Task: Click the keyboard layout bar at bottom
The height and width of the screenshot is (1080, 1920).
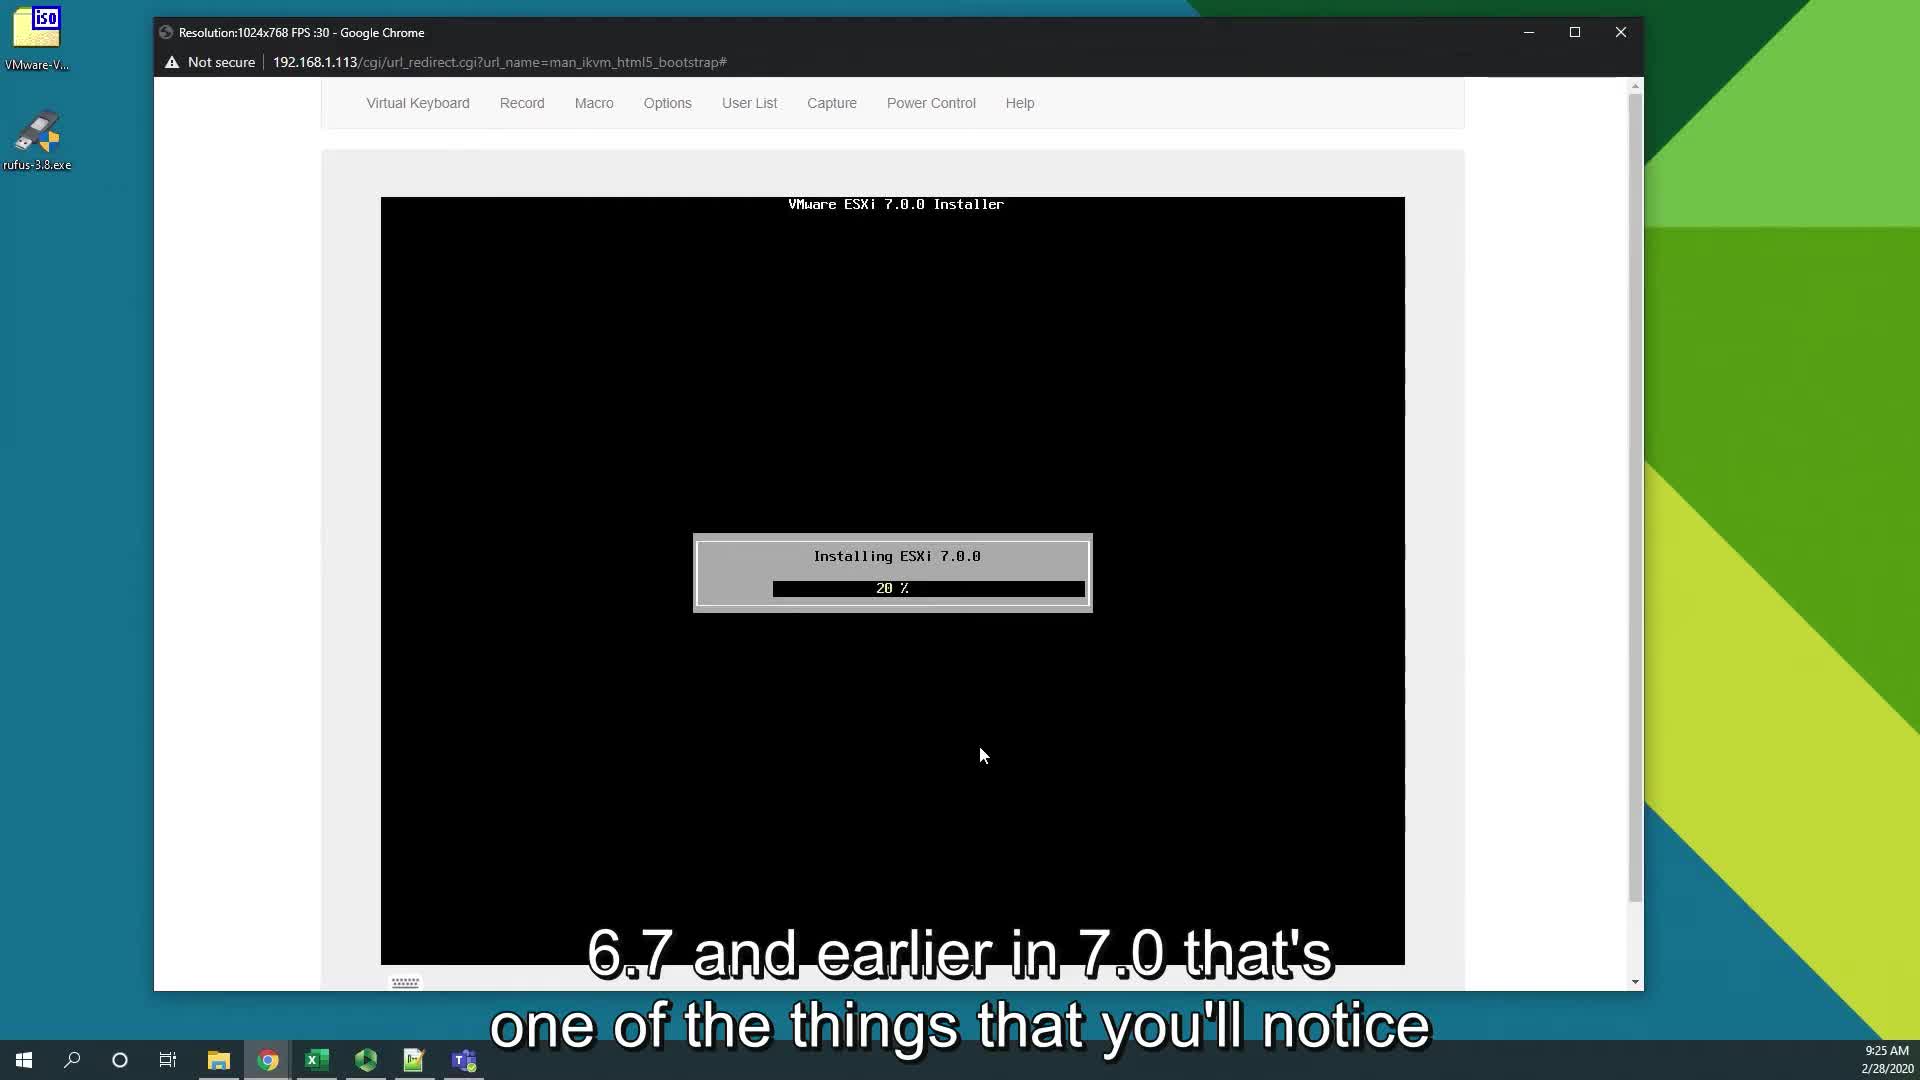Action: 405,982
